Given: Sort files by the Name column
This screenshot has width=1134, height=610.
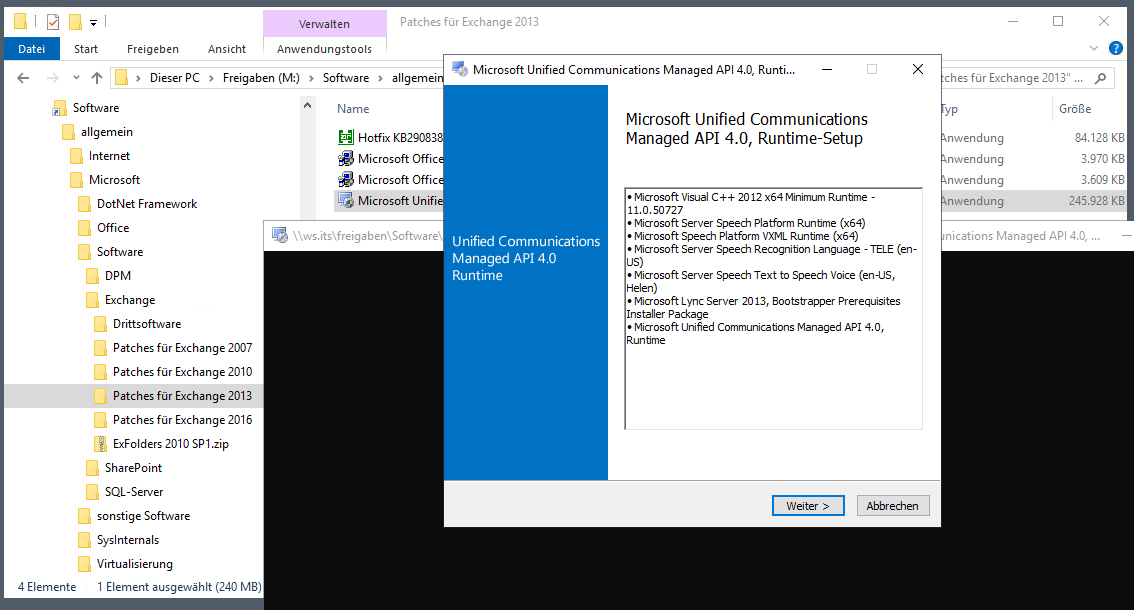Looking at the screenshot, I should (353, 109).
